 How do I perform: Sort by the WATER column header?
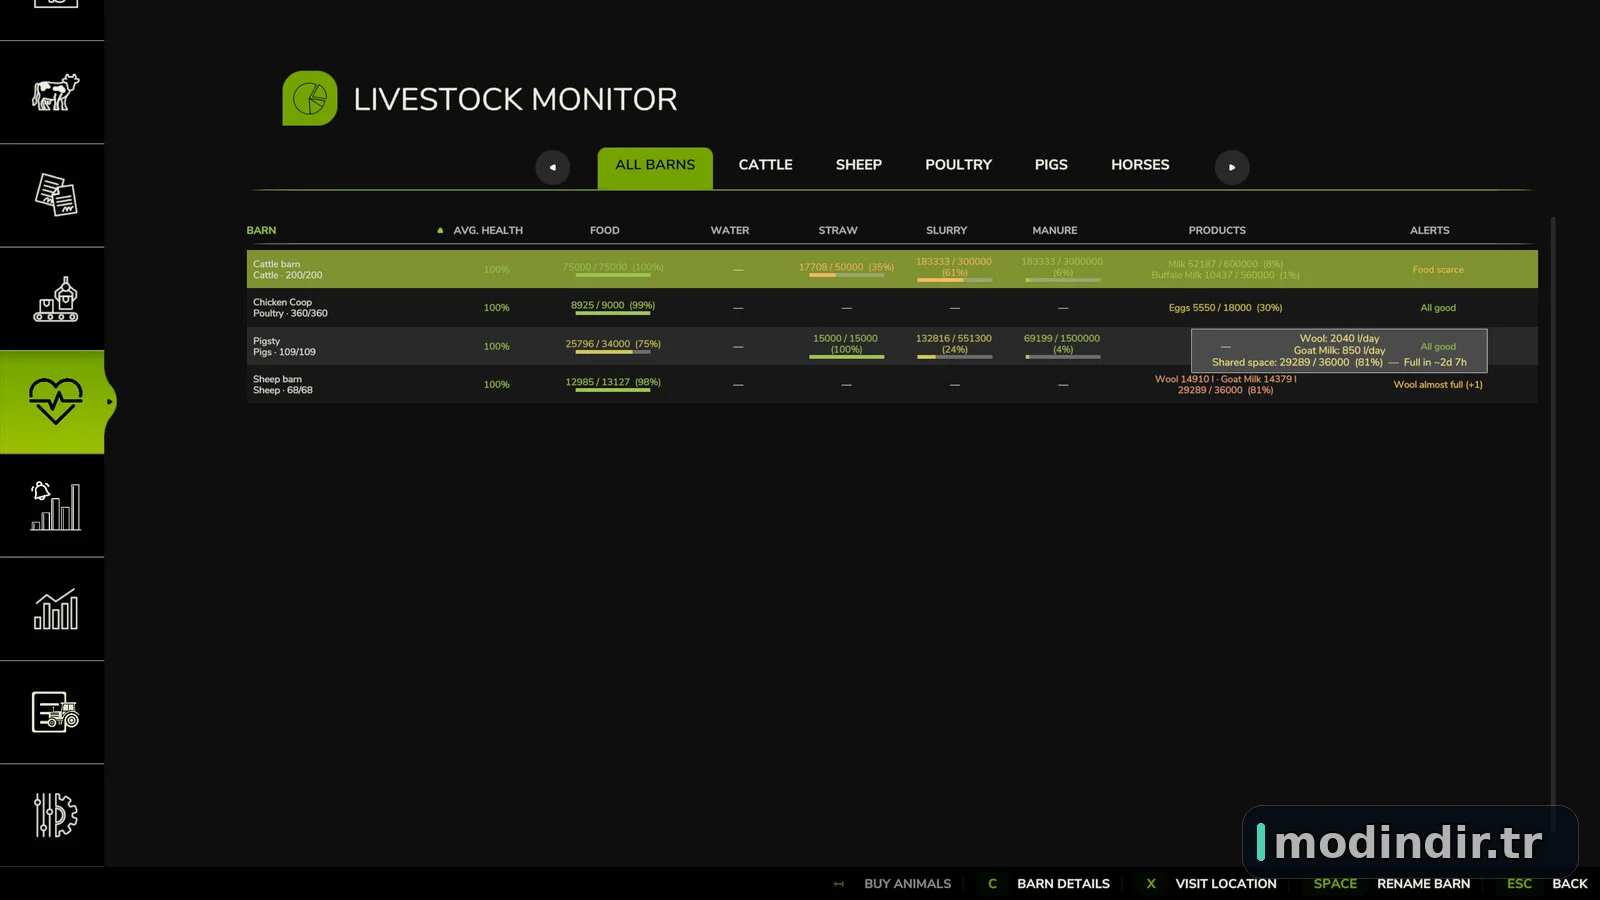pos(730,230)
